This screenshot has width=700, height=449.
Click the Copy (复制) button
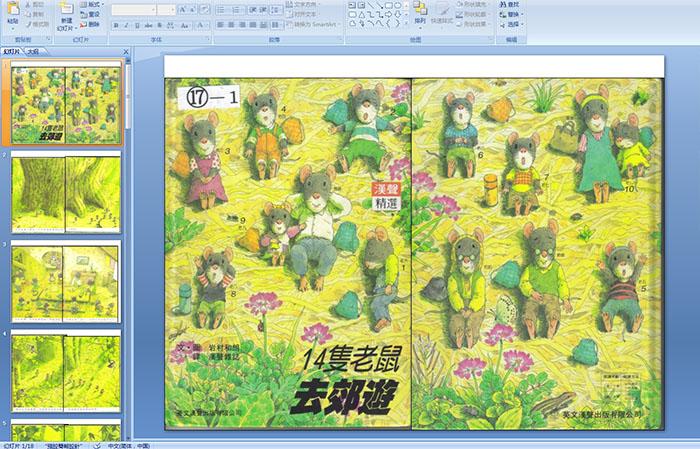(x=35, y=14)
